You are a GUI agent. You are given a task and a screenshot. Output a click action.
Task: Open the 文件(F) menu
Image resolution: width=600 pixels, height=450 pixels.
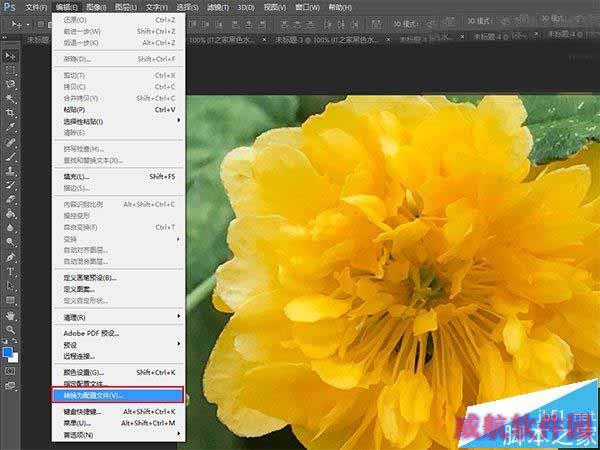click(36, 7)
